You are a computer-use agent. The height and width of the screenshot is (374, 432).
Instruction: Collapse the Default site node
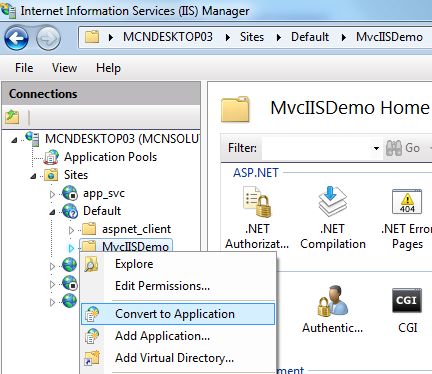(x=52, y=212)
